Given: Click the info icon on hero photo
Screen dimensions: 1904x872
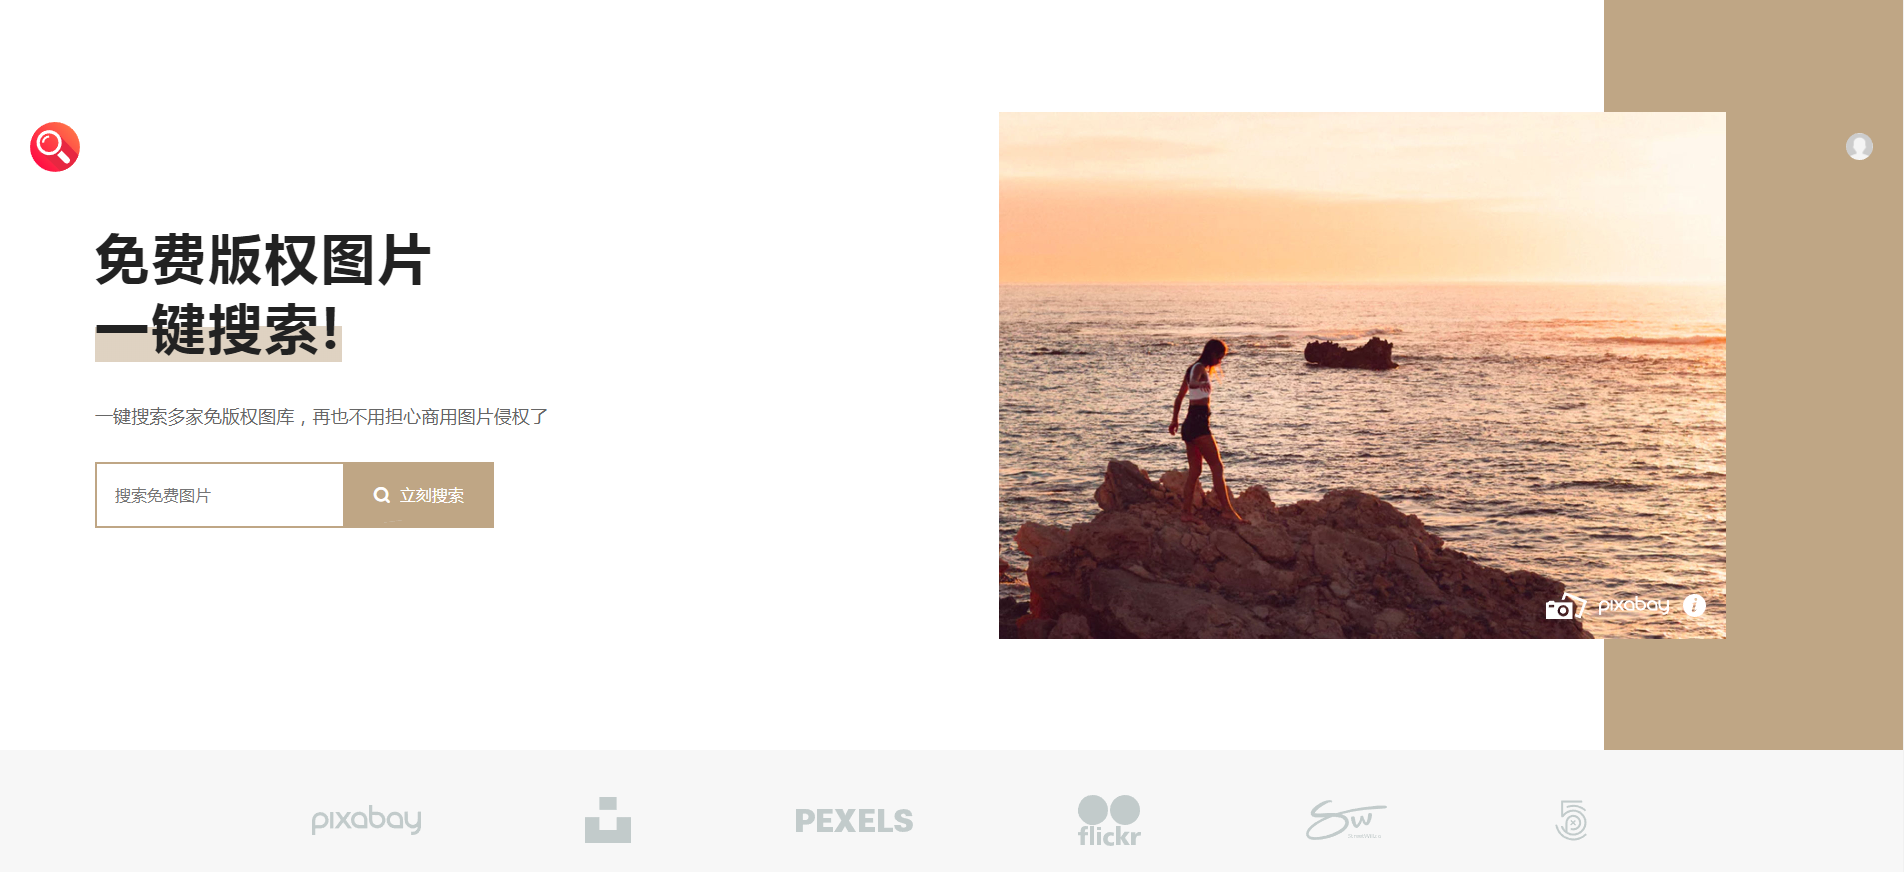Looking at the screenshot, I should click(1694, 605).
